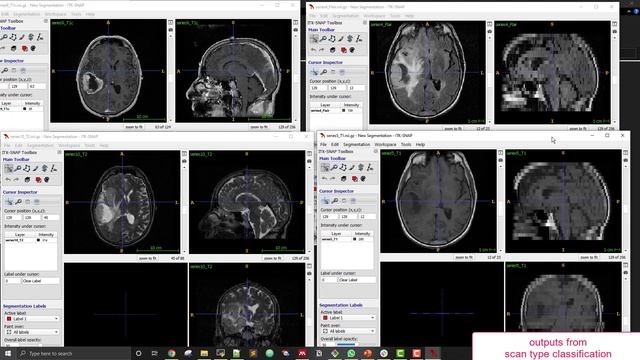
Task: Open Active label dropdown in series10_T2 window
Action: point(32,318)
